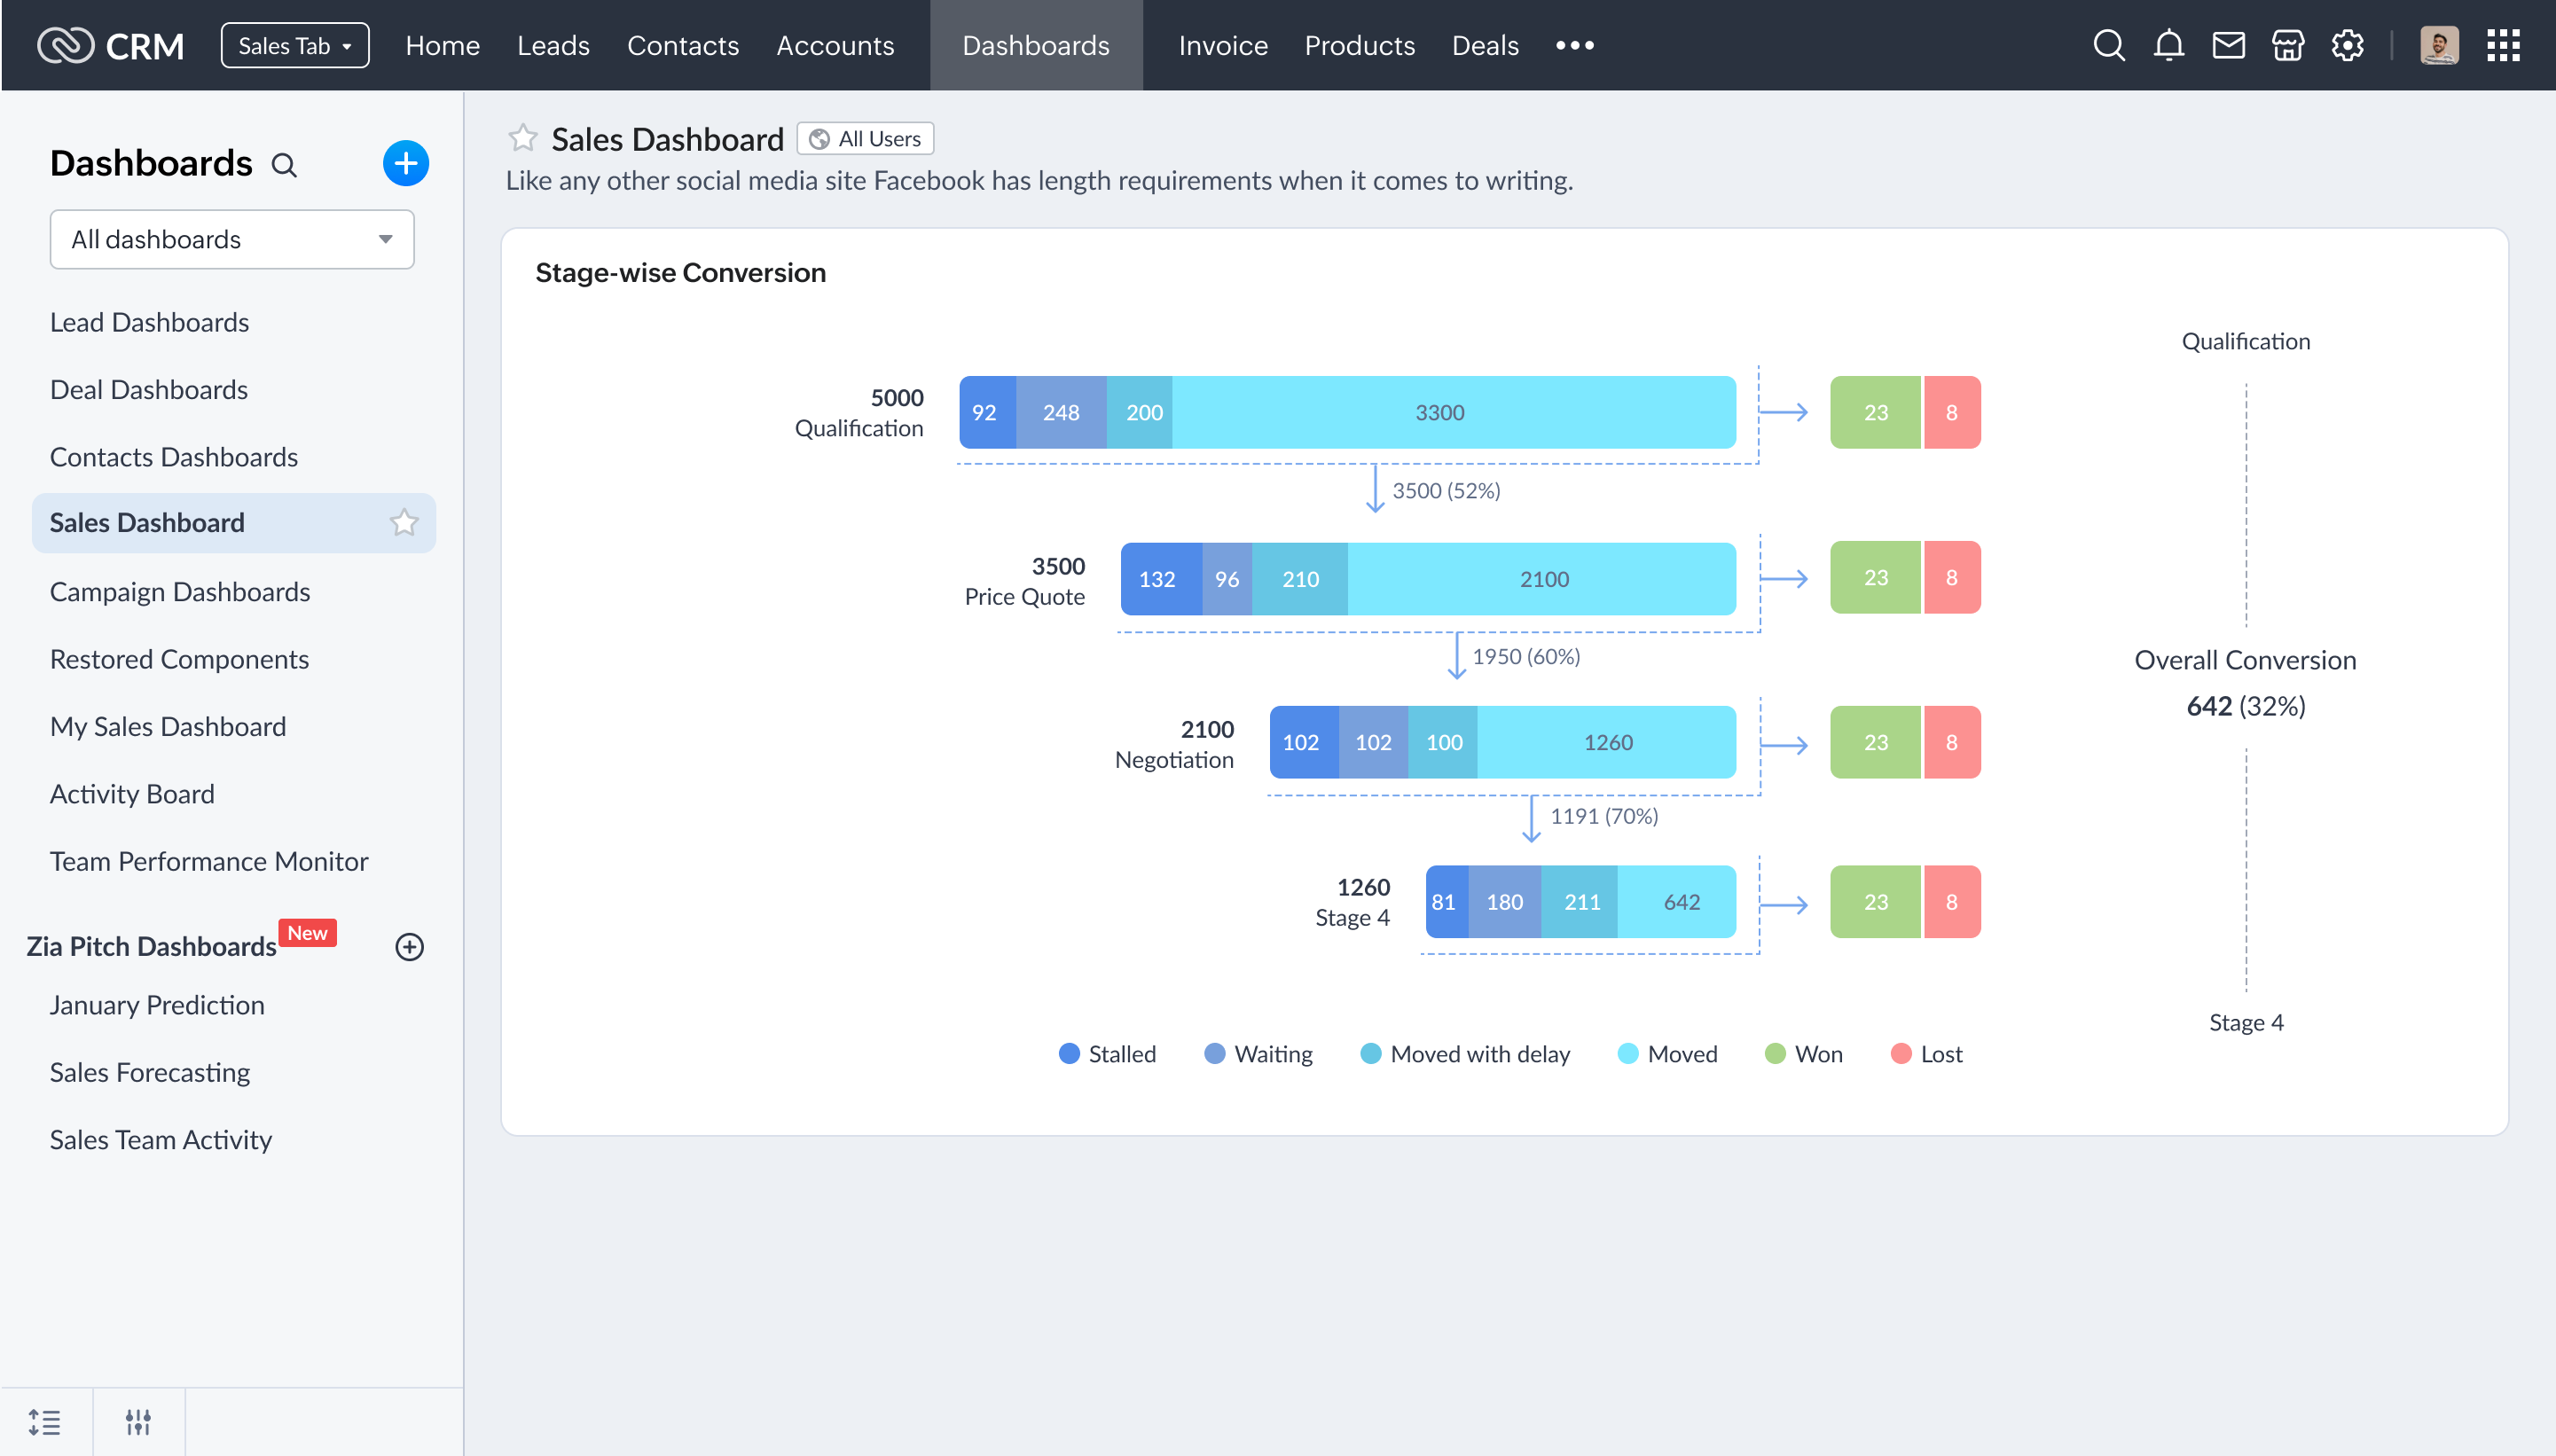
Task: Open the setup gear icon
Action: click(x=2347, y=45)
